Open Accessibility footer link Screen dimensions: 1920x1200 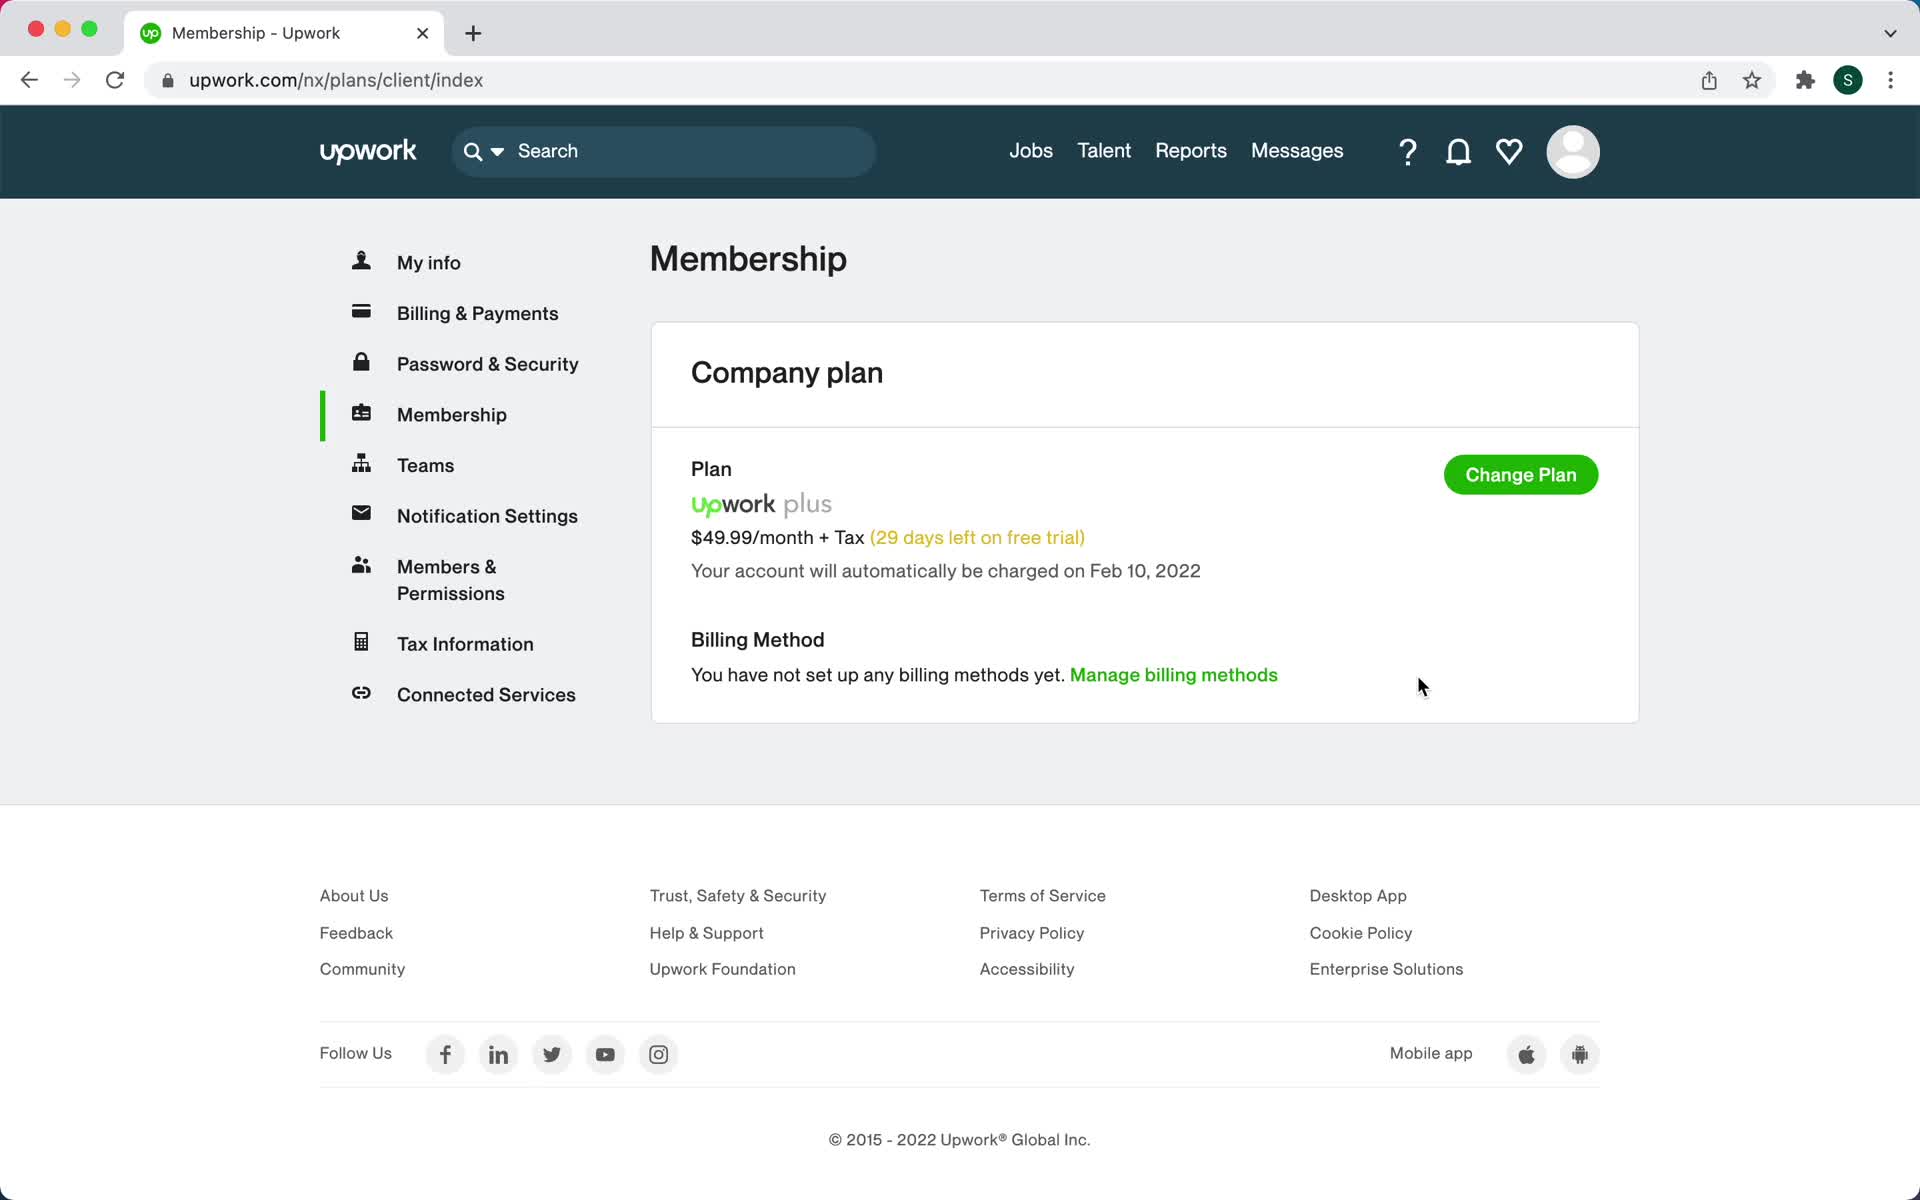(1026, 969)
